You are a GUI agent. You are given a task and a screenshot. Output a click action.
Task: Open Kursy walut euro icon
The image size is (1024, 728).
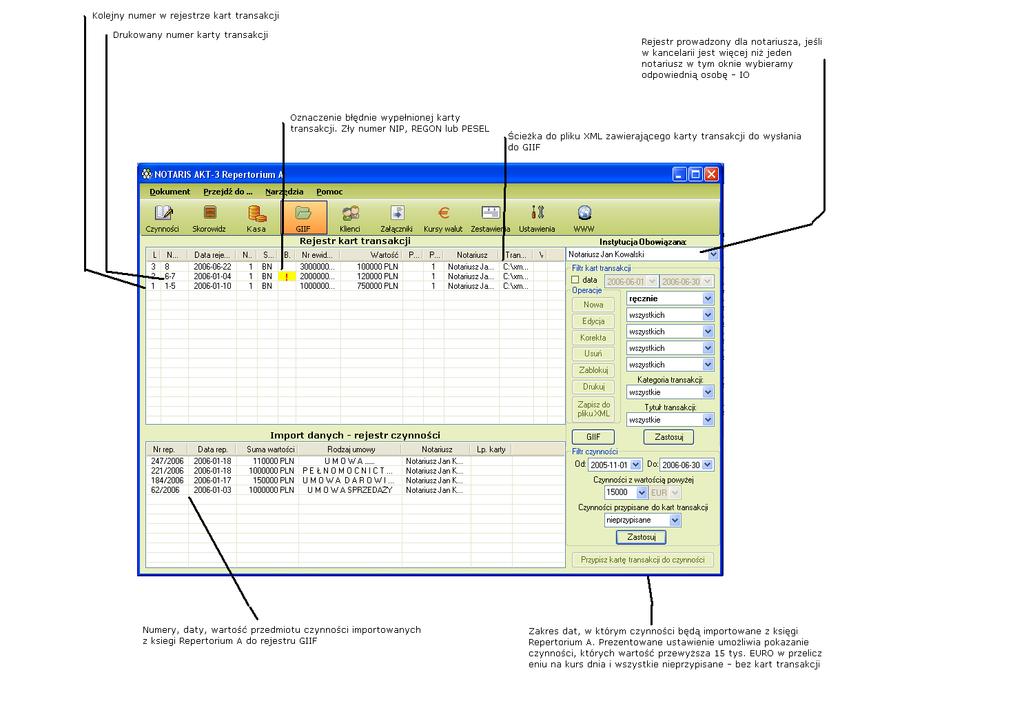point(443,217)
